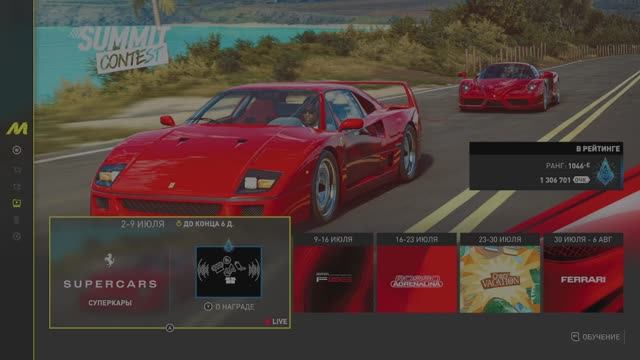Open the reward bundle preview box
The image size is (640, 360).
click(229, 271)
